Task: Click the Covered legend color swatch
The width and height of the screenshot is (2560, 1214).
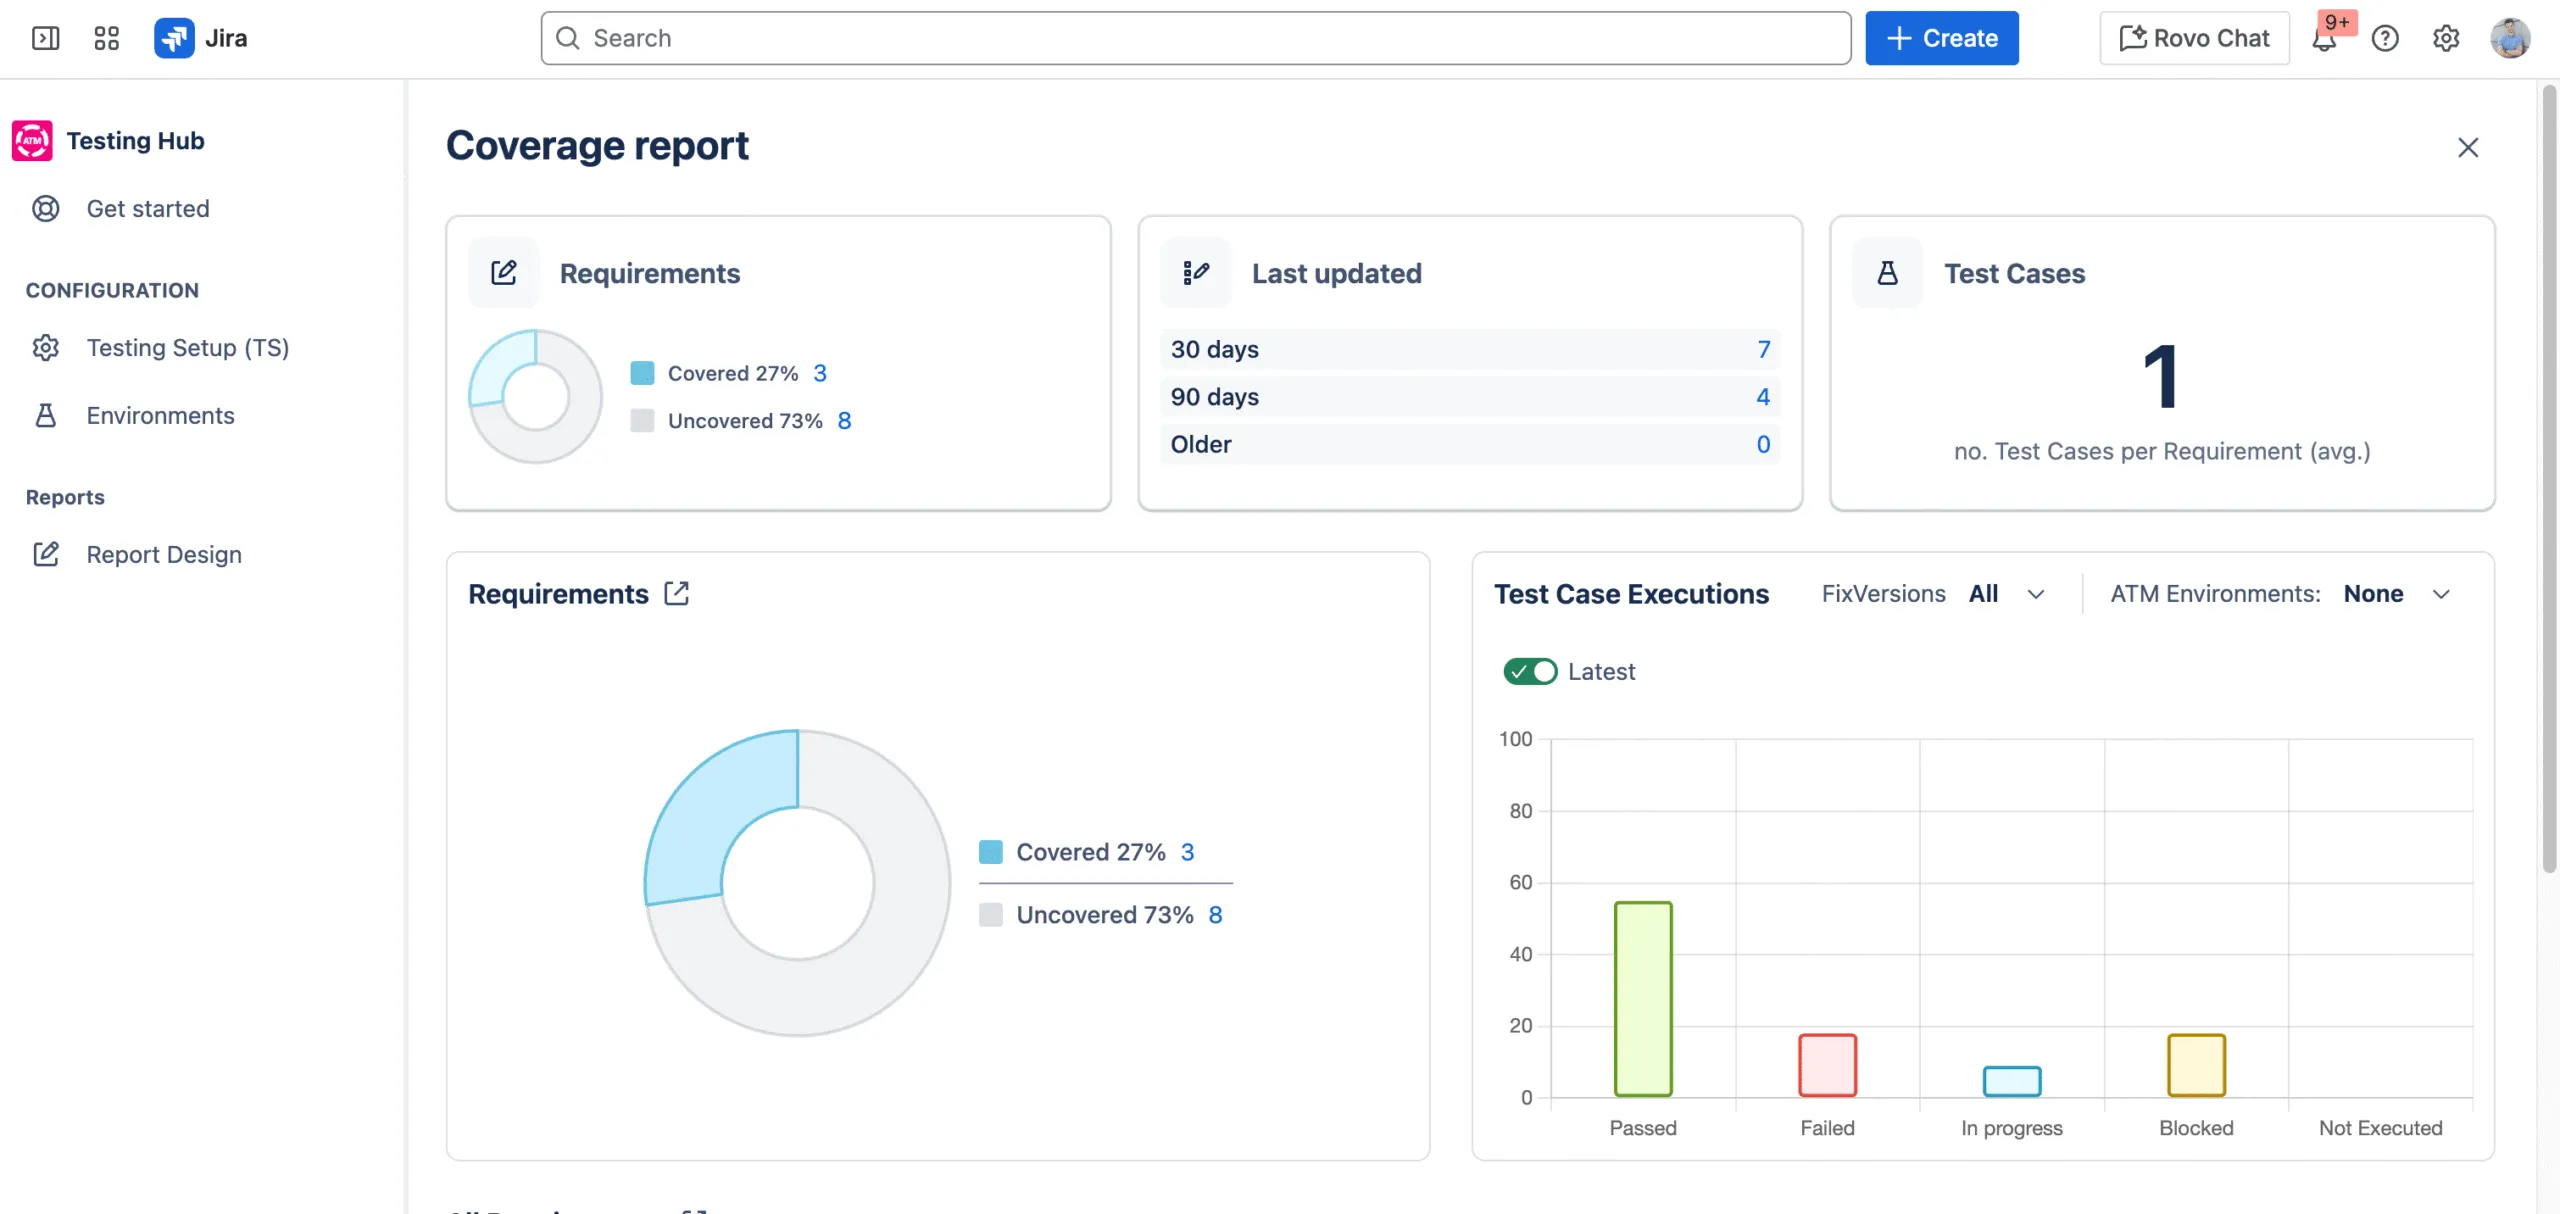Action: coord(643,372)
